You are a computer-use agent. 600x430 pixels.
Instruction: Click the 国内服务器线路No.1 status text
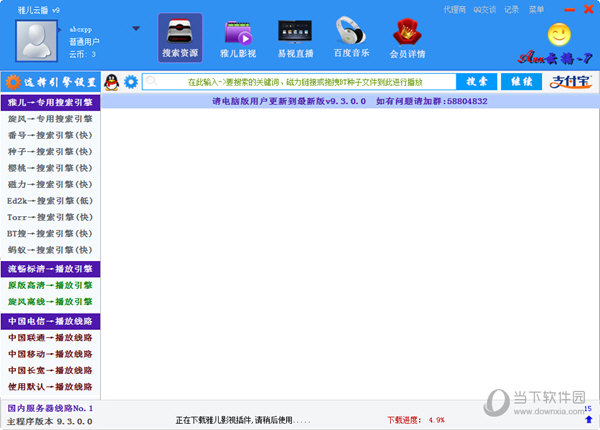50,409
